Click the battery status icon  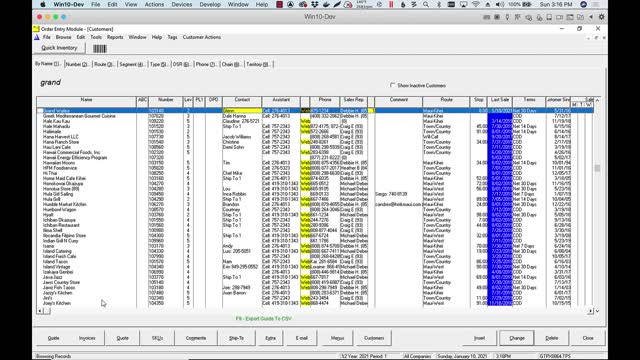click(x=527, y=4)
